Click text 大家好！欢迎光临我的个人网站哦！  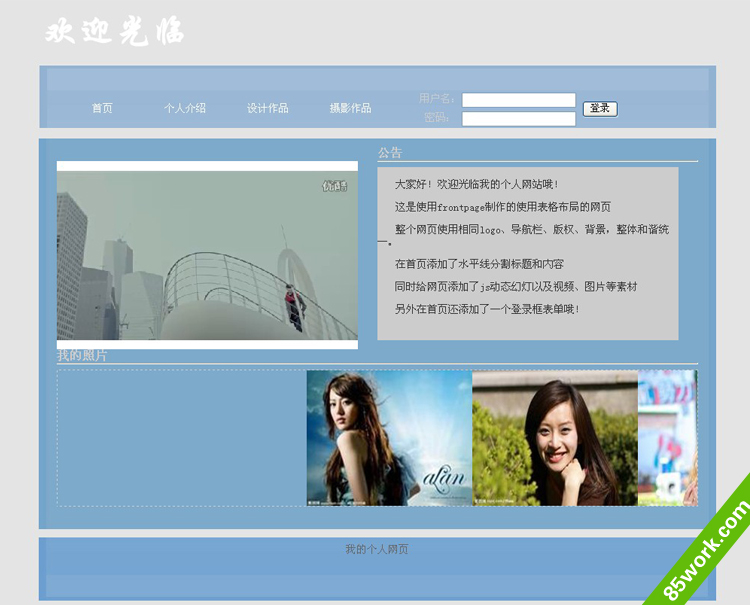point(477,184)
